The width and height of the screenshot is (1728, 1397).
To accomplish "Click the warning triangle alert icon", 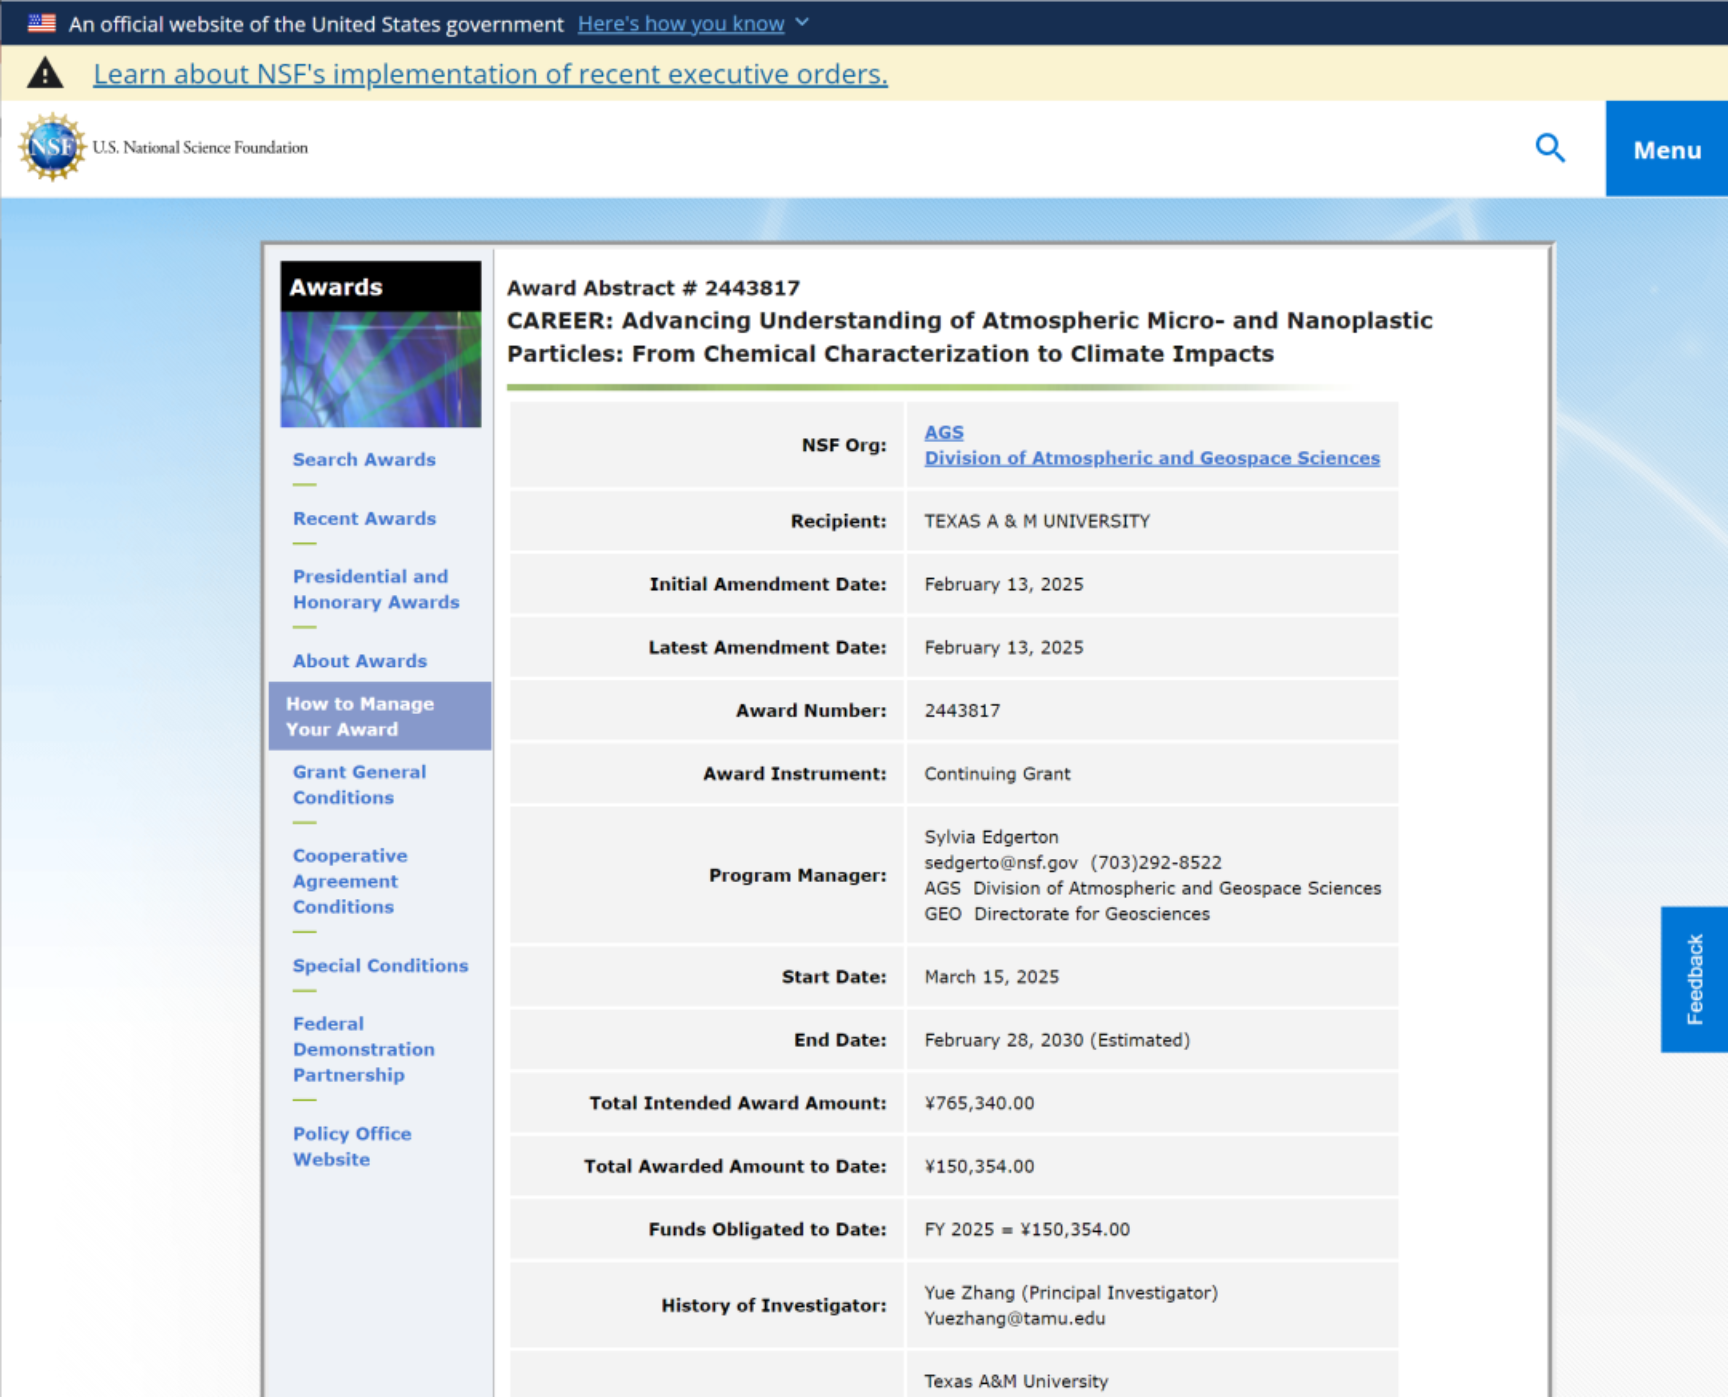I will (x=45, y=73).
